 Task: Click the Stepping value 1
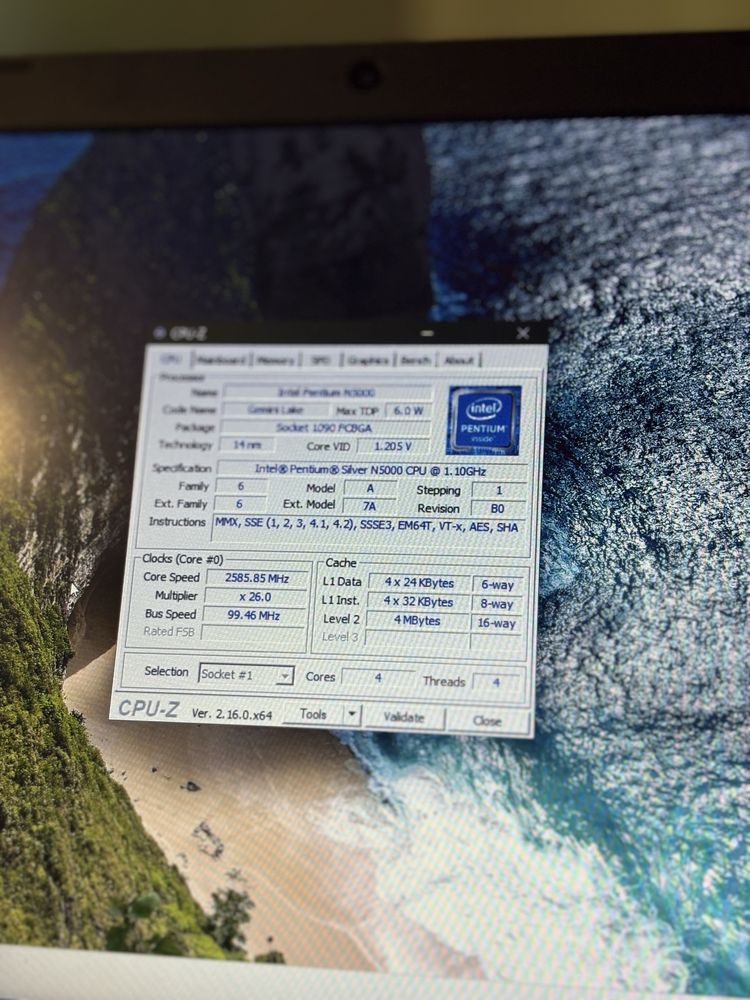point(499,490)
